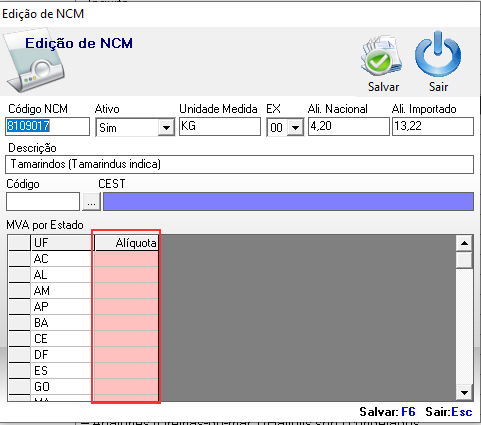Click the Alíquota column header

(x=126, y=243)
